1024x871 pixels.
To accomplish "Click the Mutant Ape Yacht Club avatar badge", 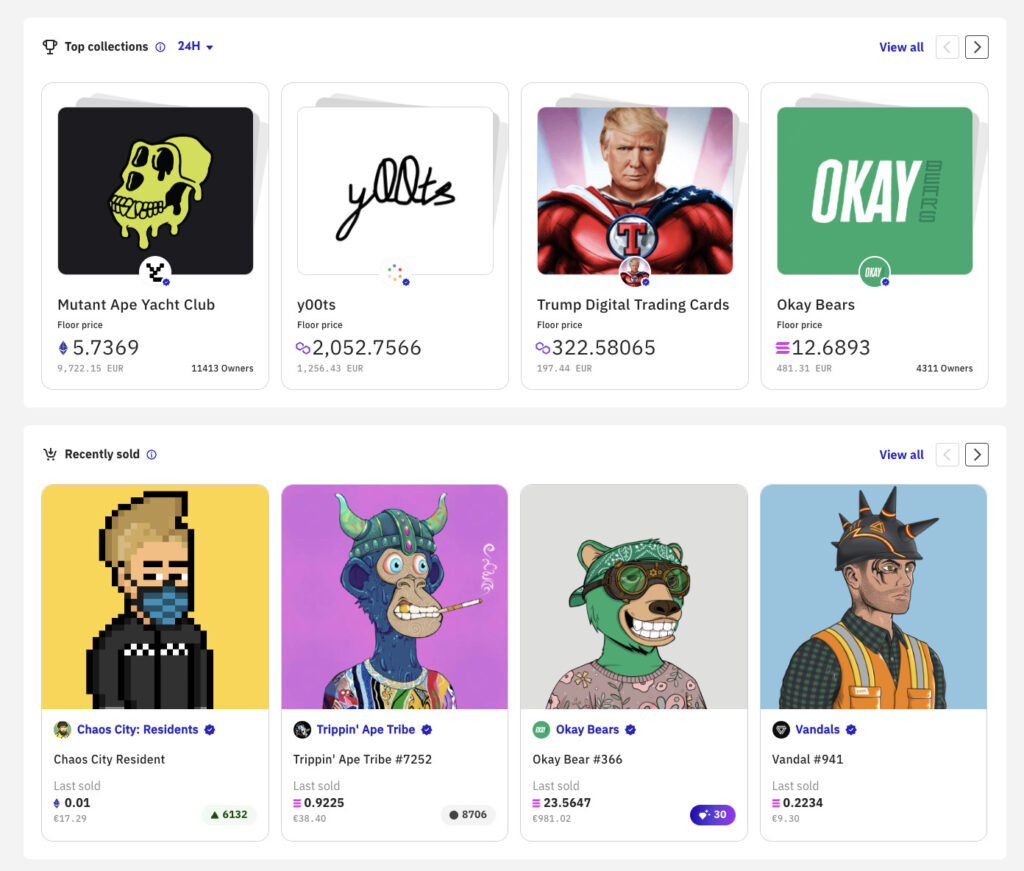I will (x=155, y=272).
